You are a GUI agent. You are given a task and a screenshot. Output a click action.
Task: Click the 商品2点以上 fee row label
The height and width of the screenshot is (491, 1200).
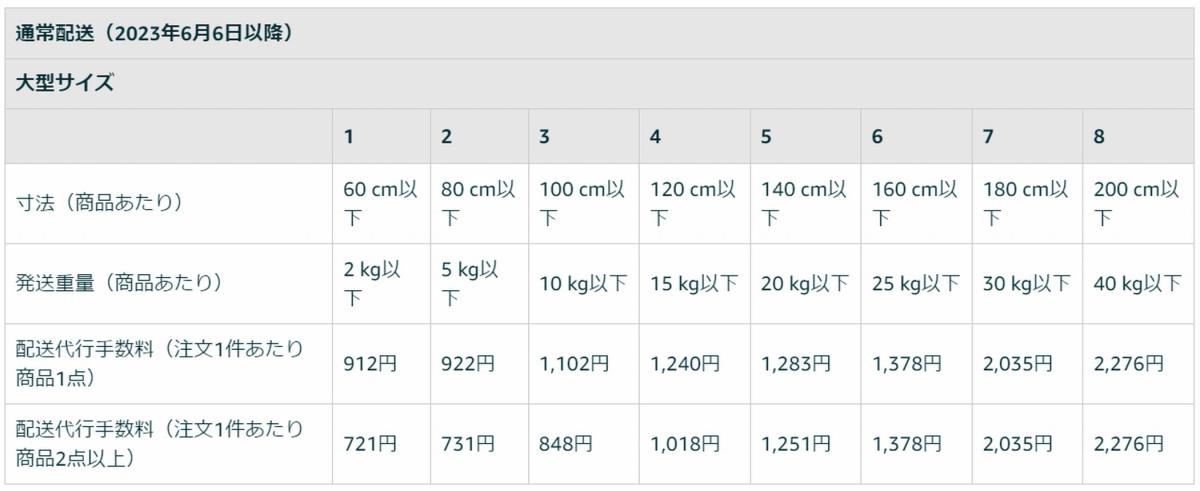[159, 443]
